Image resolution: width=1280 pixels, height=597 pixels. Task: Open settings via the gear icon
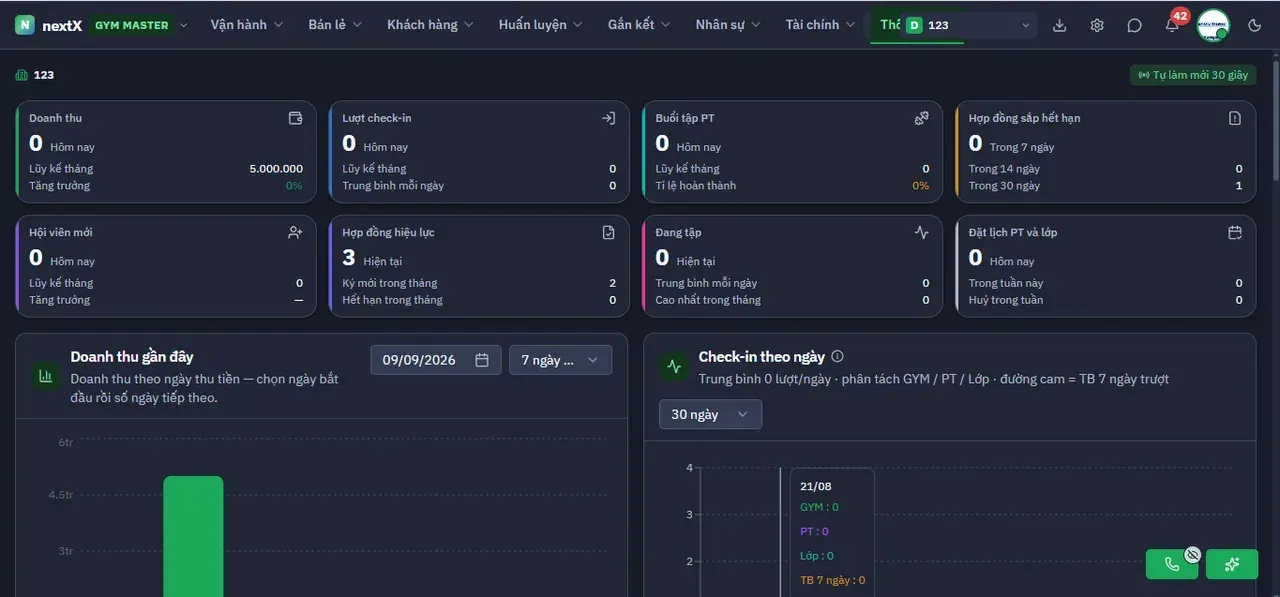click(x=1097, y=25)
